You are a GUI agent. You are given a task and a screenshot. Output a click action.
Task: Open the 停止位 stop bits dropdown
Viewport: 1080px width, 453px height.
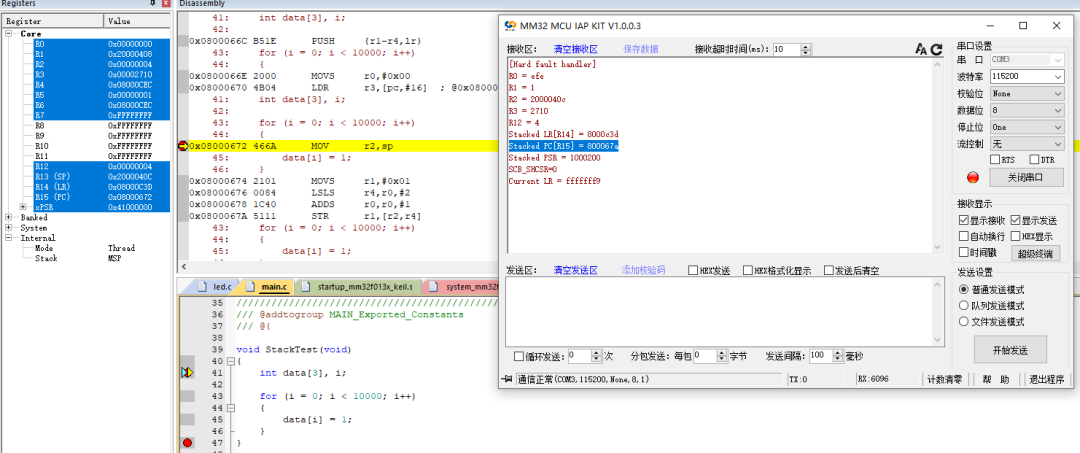point(1058,127)
